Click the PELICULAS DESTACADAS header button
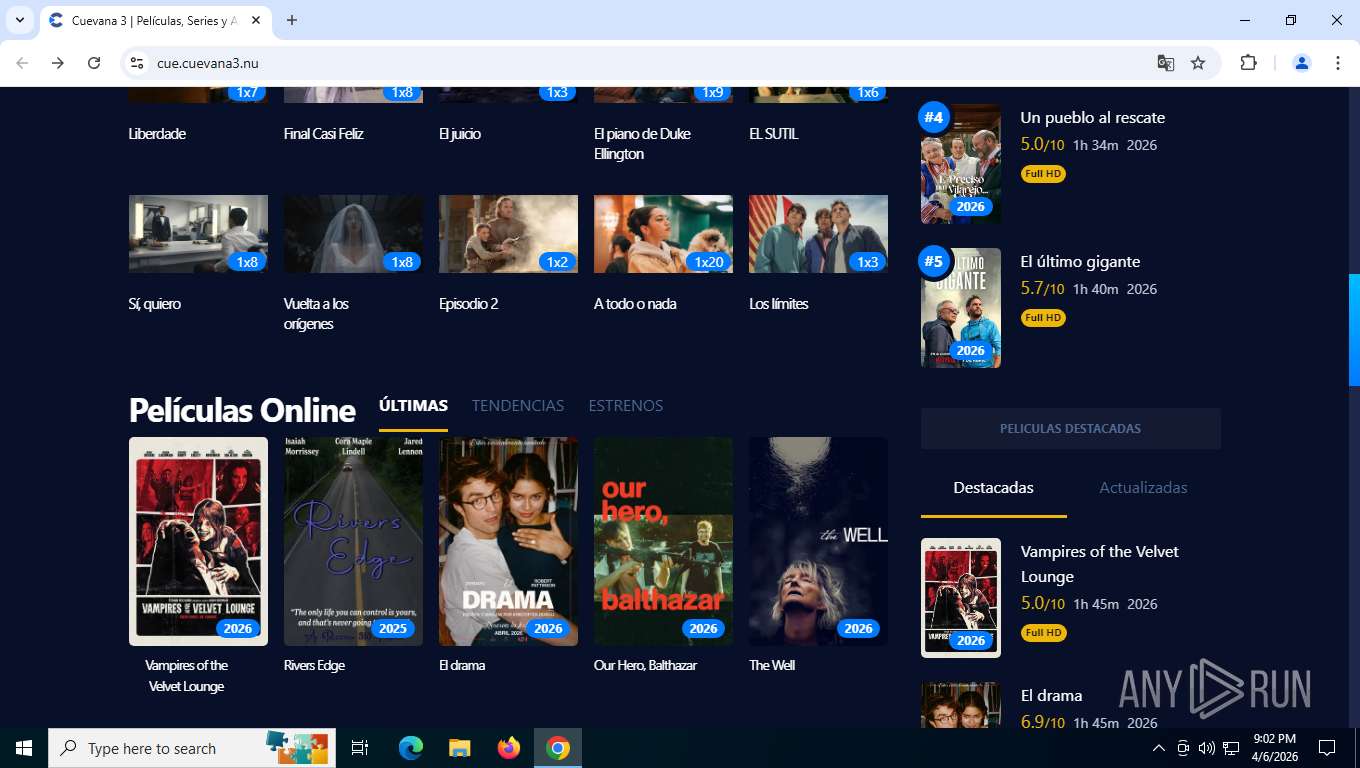 1070,428
